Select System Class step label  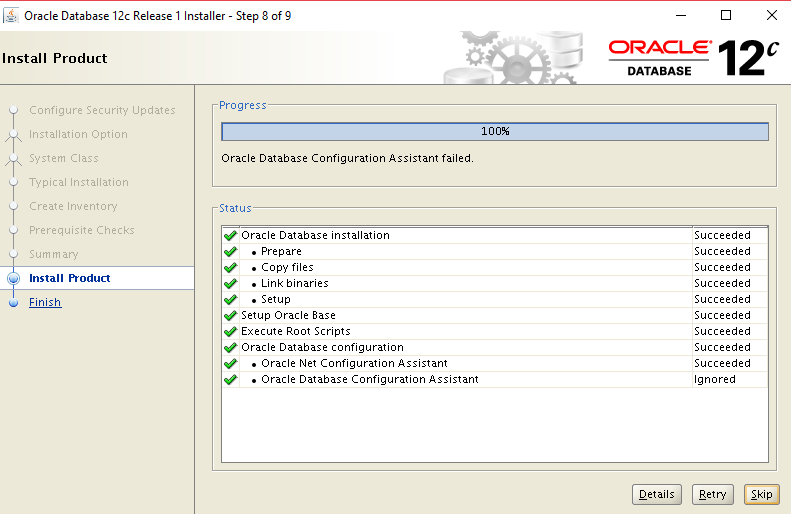[x=64, y=158]
